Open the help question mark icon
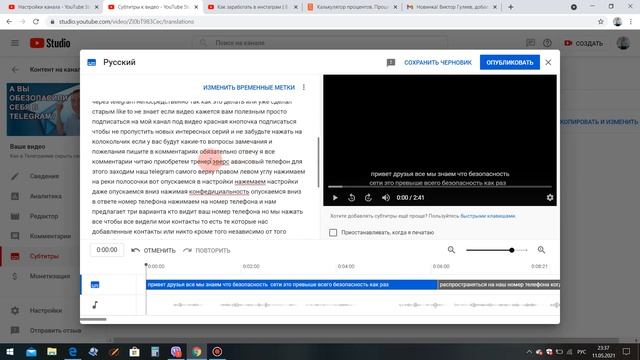The height and width of the screenshot is (360, 640). (x=547, y=43)
